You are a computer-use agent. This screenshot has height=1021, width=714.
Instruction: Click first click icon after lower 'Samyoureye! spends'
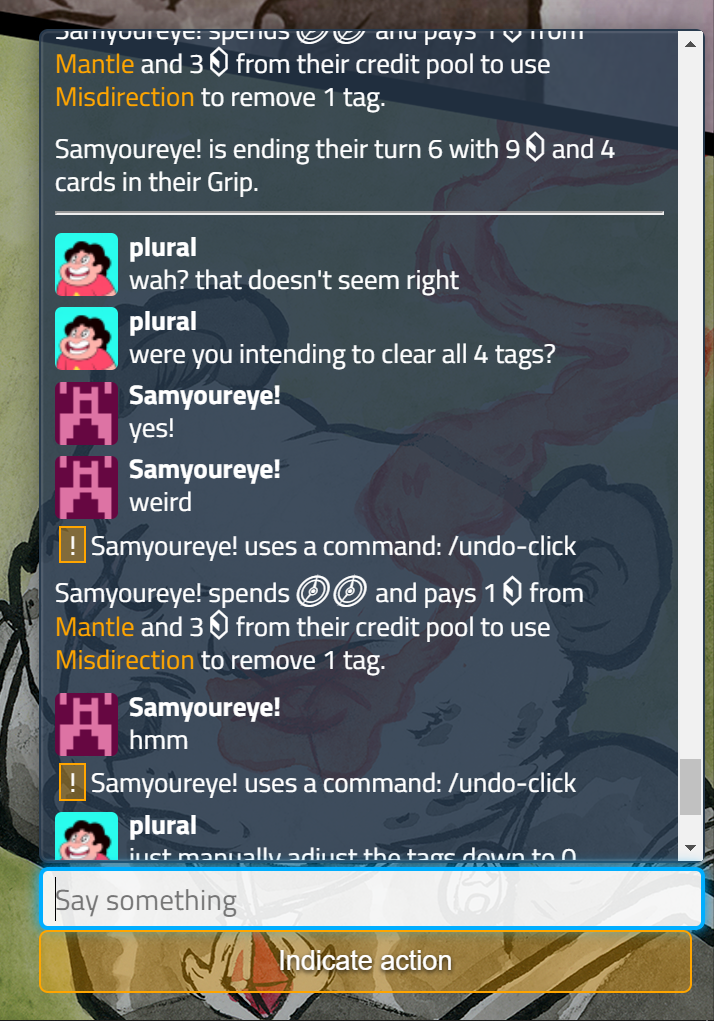pos(312,593)
